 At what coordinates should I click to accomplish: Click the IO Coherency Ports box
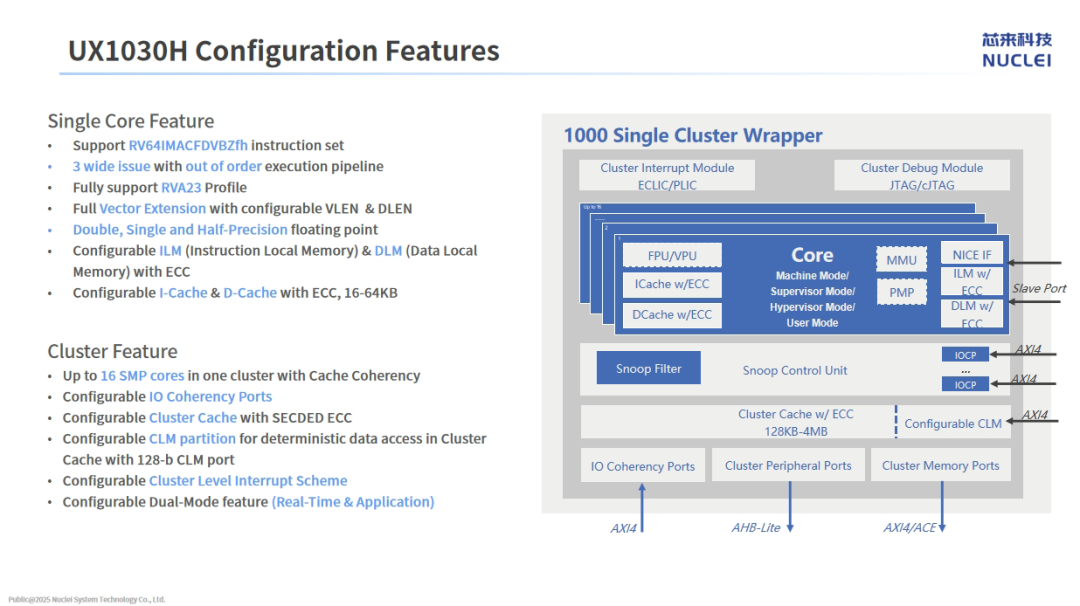[x=642, y=466]
